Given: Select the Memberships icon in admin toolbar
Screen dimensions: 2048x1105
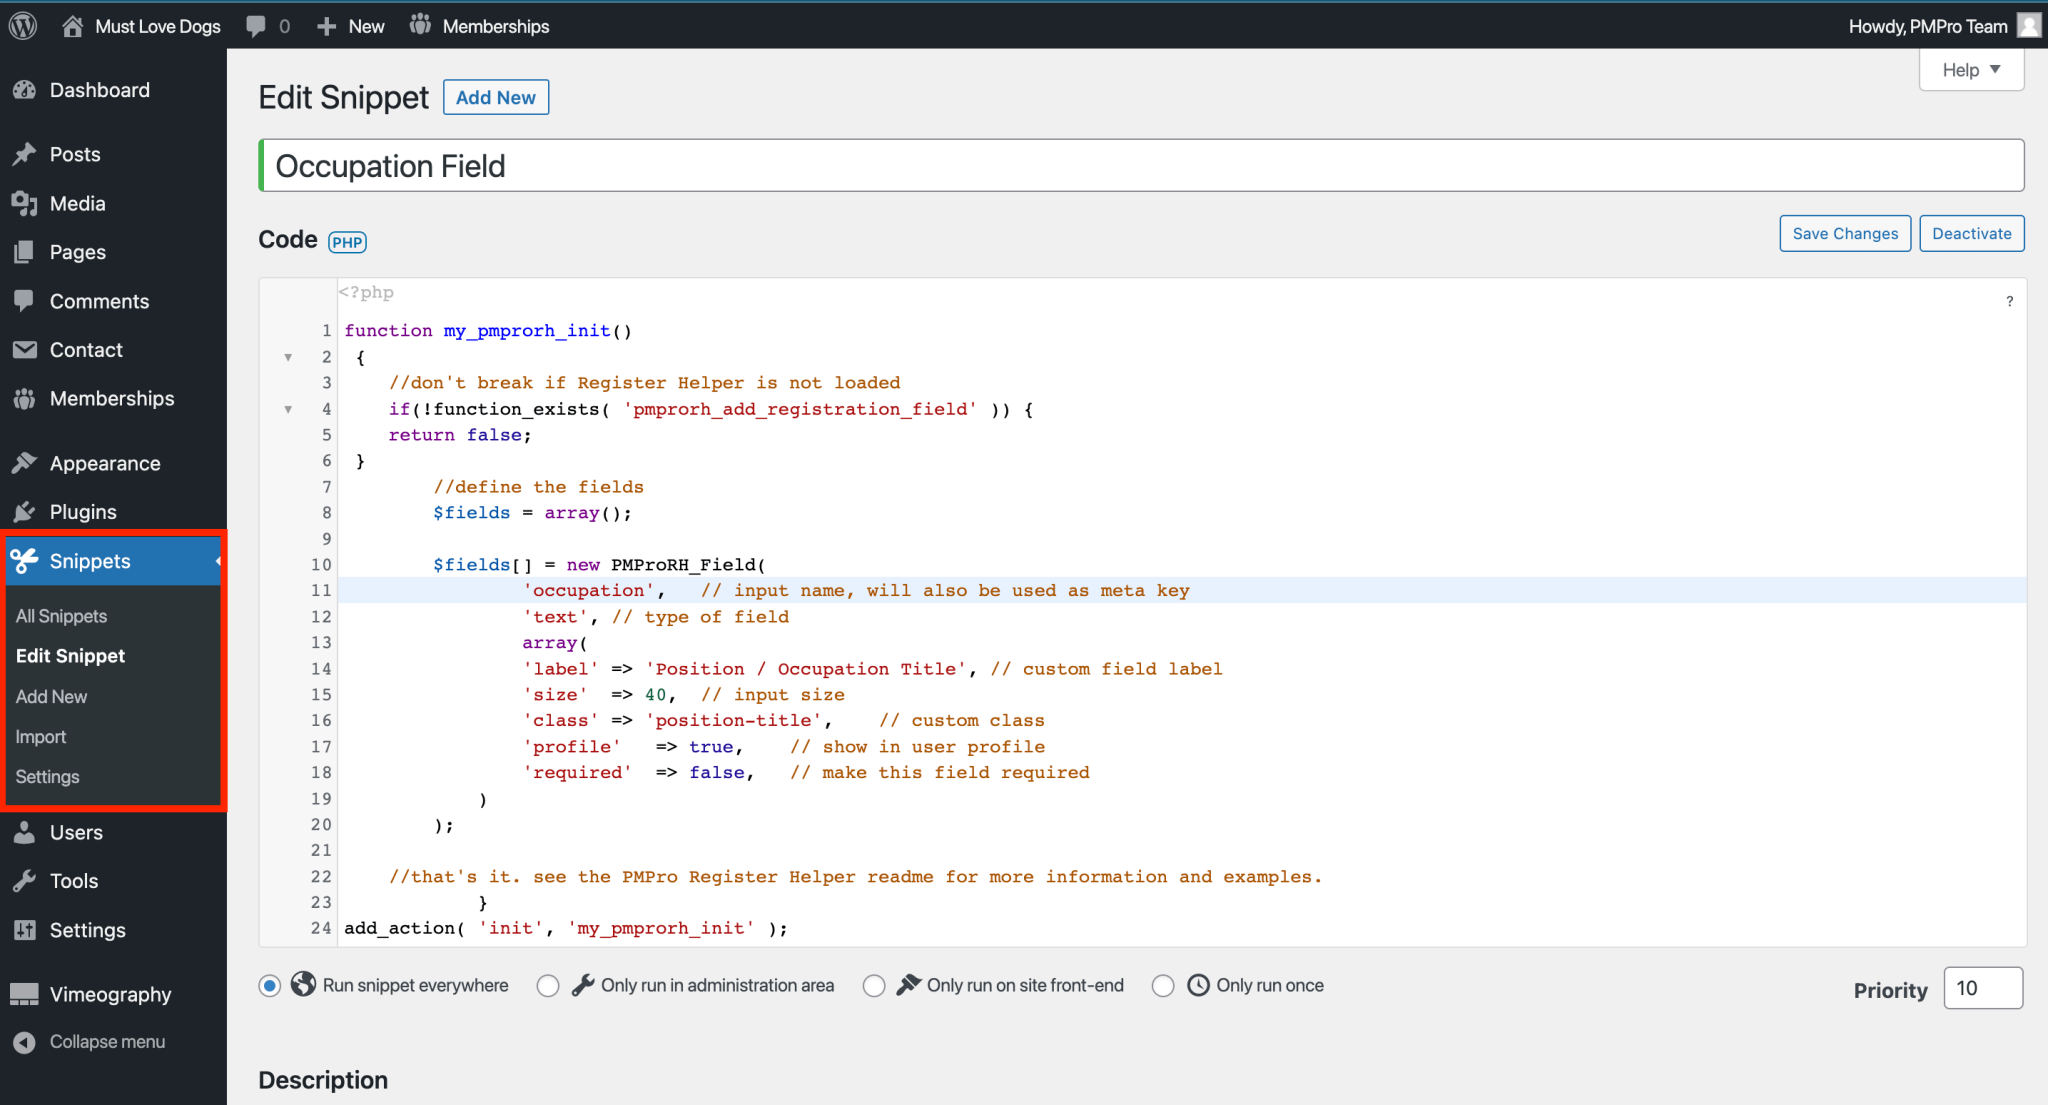Looking at the screenshot, I should pyautogui.click(x=422, y=25).
